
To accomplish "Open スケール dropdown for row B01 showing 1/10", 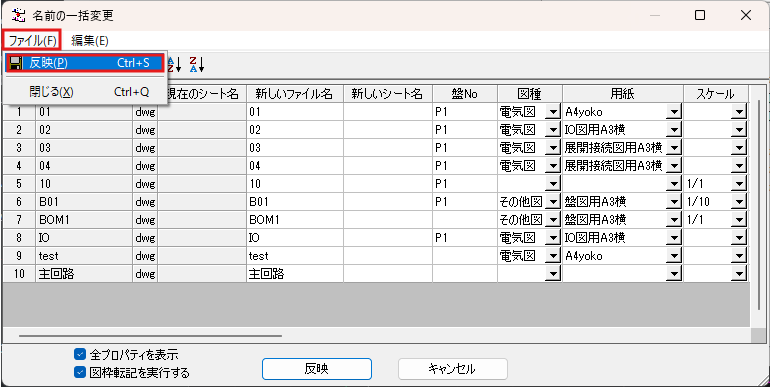I will point(739,202).
